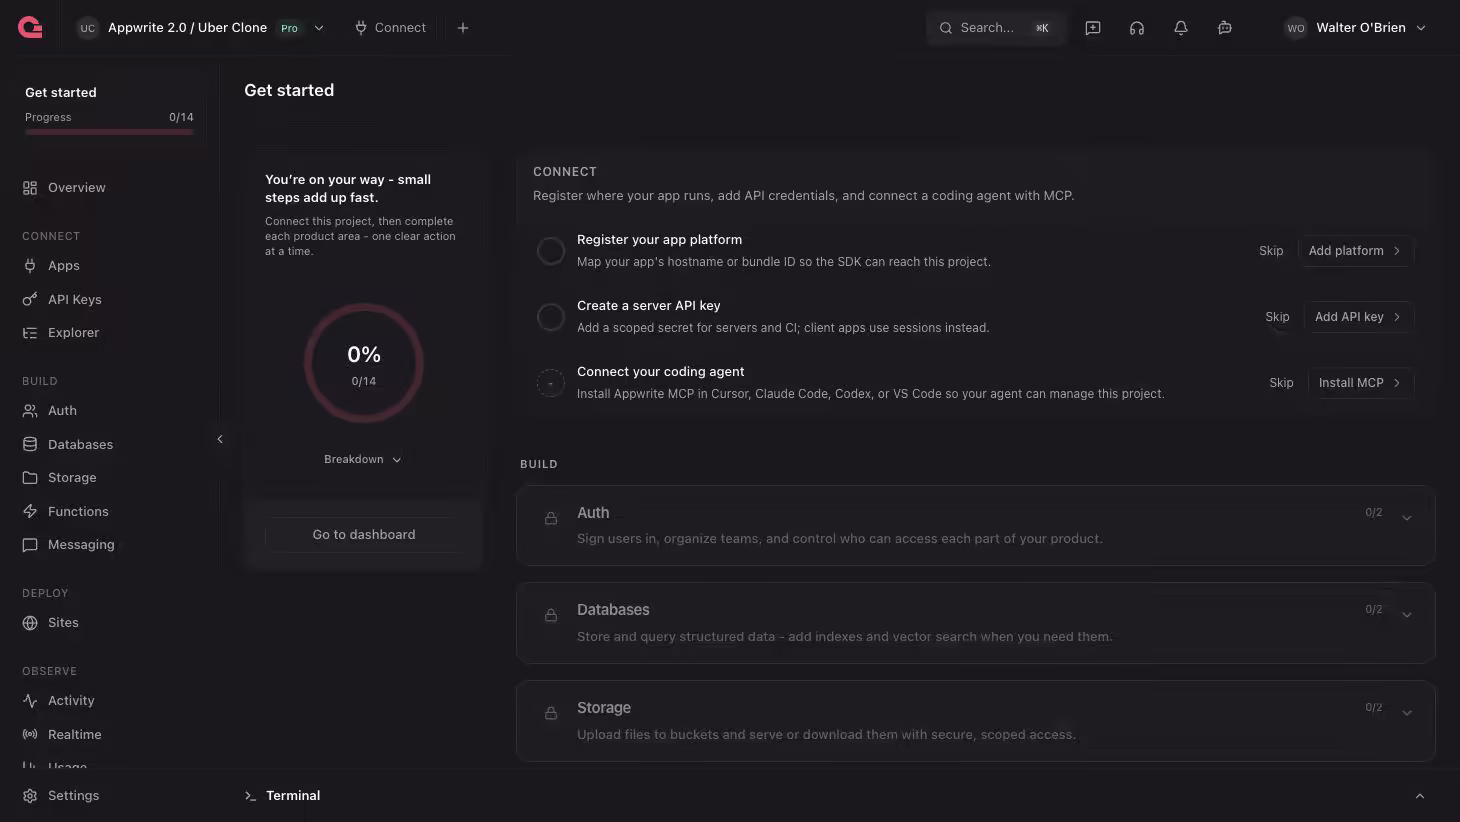The width and height of the screenshot is (1460, 822).
Task: Click the Get started sidebar header
Action: [61, 93]
